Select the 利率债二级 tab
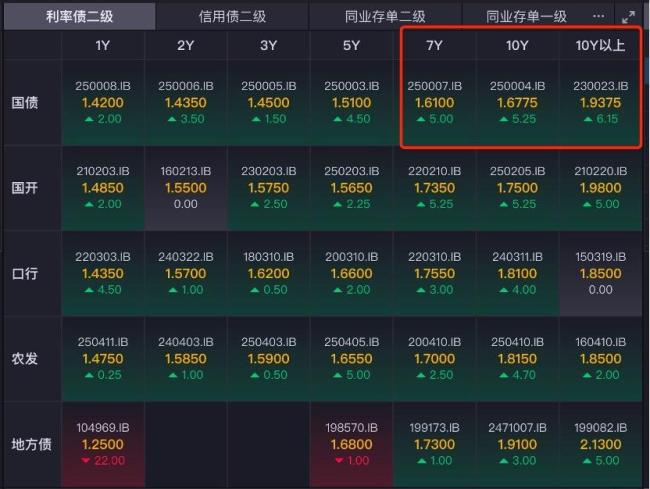 point(79,16)
